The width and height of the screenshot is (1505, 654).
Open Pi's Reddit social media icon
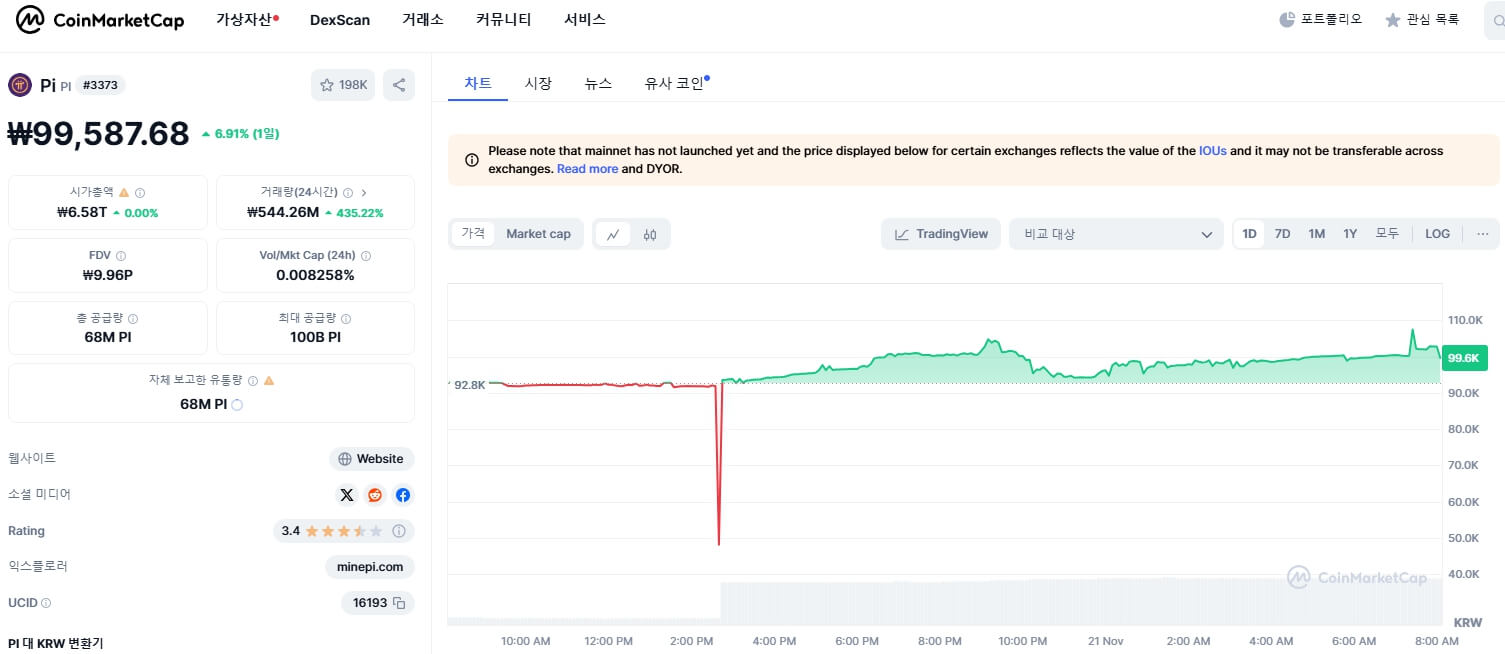pos(374,494)
